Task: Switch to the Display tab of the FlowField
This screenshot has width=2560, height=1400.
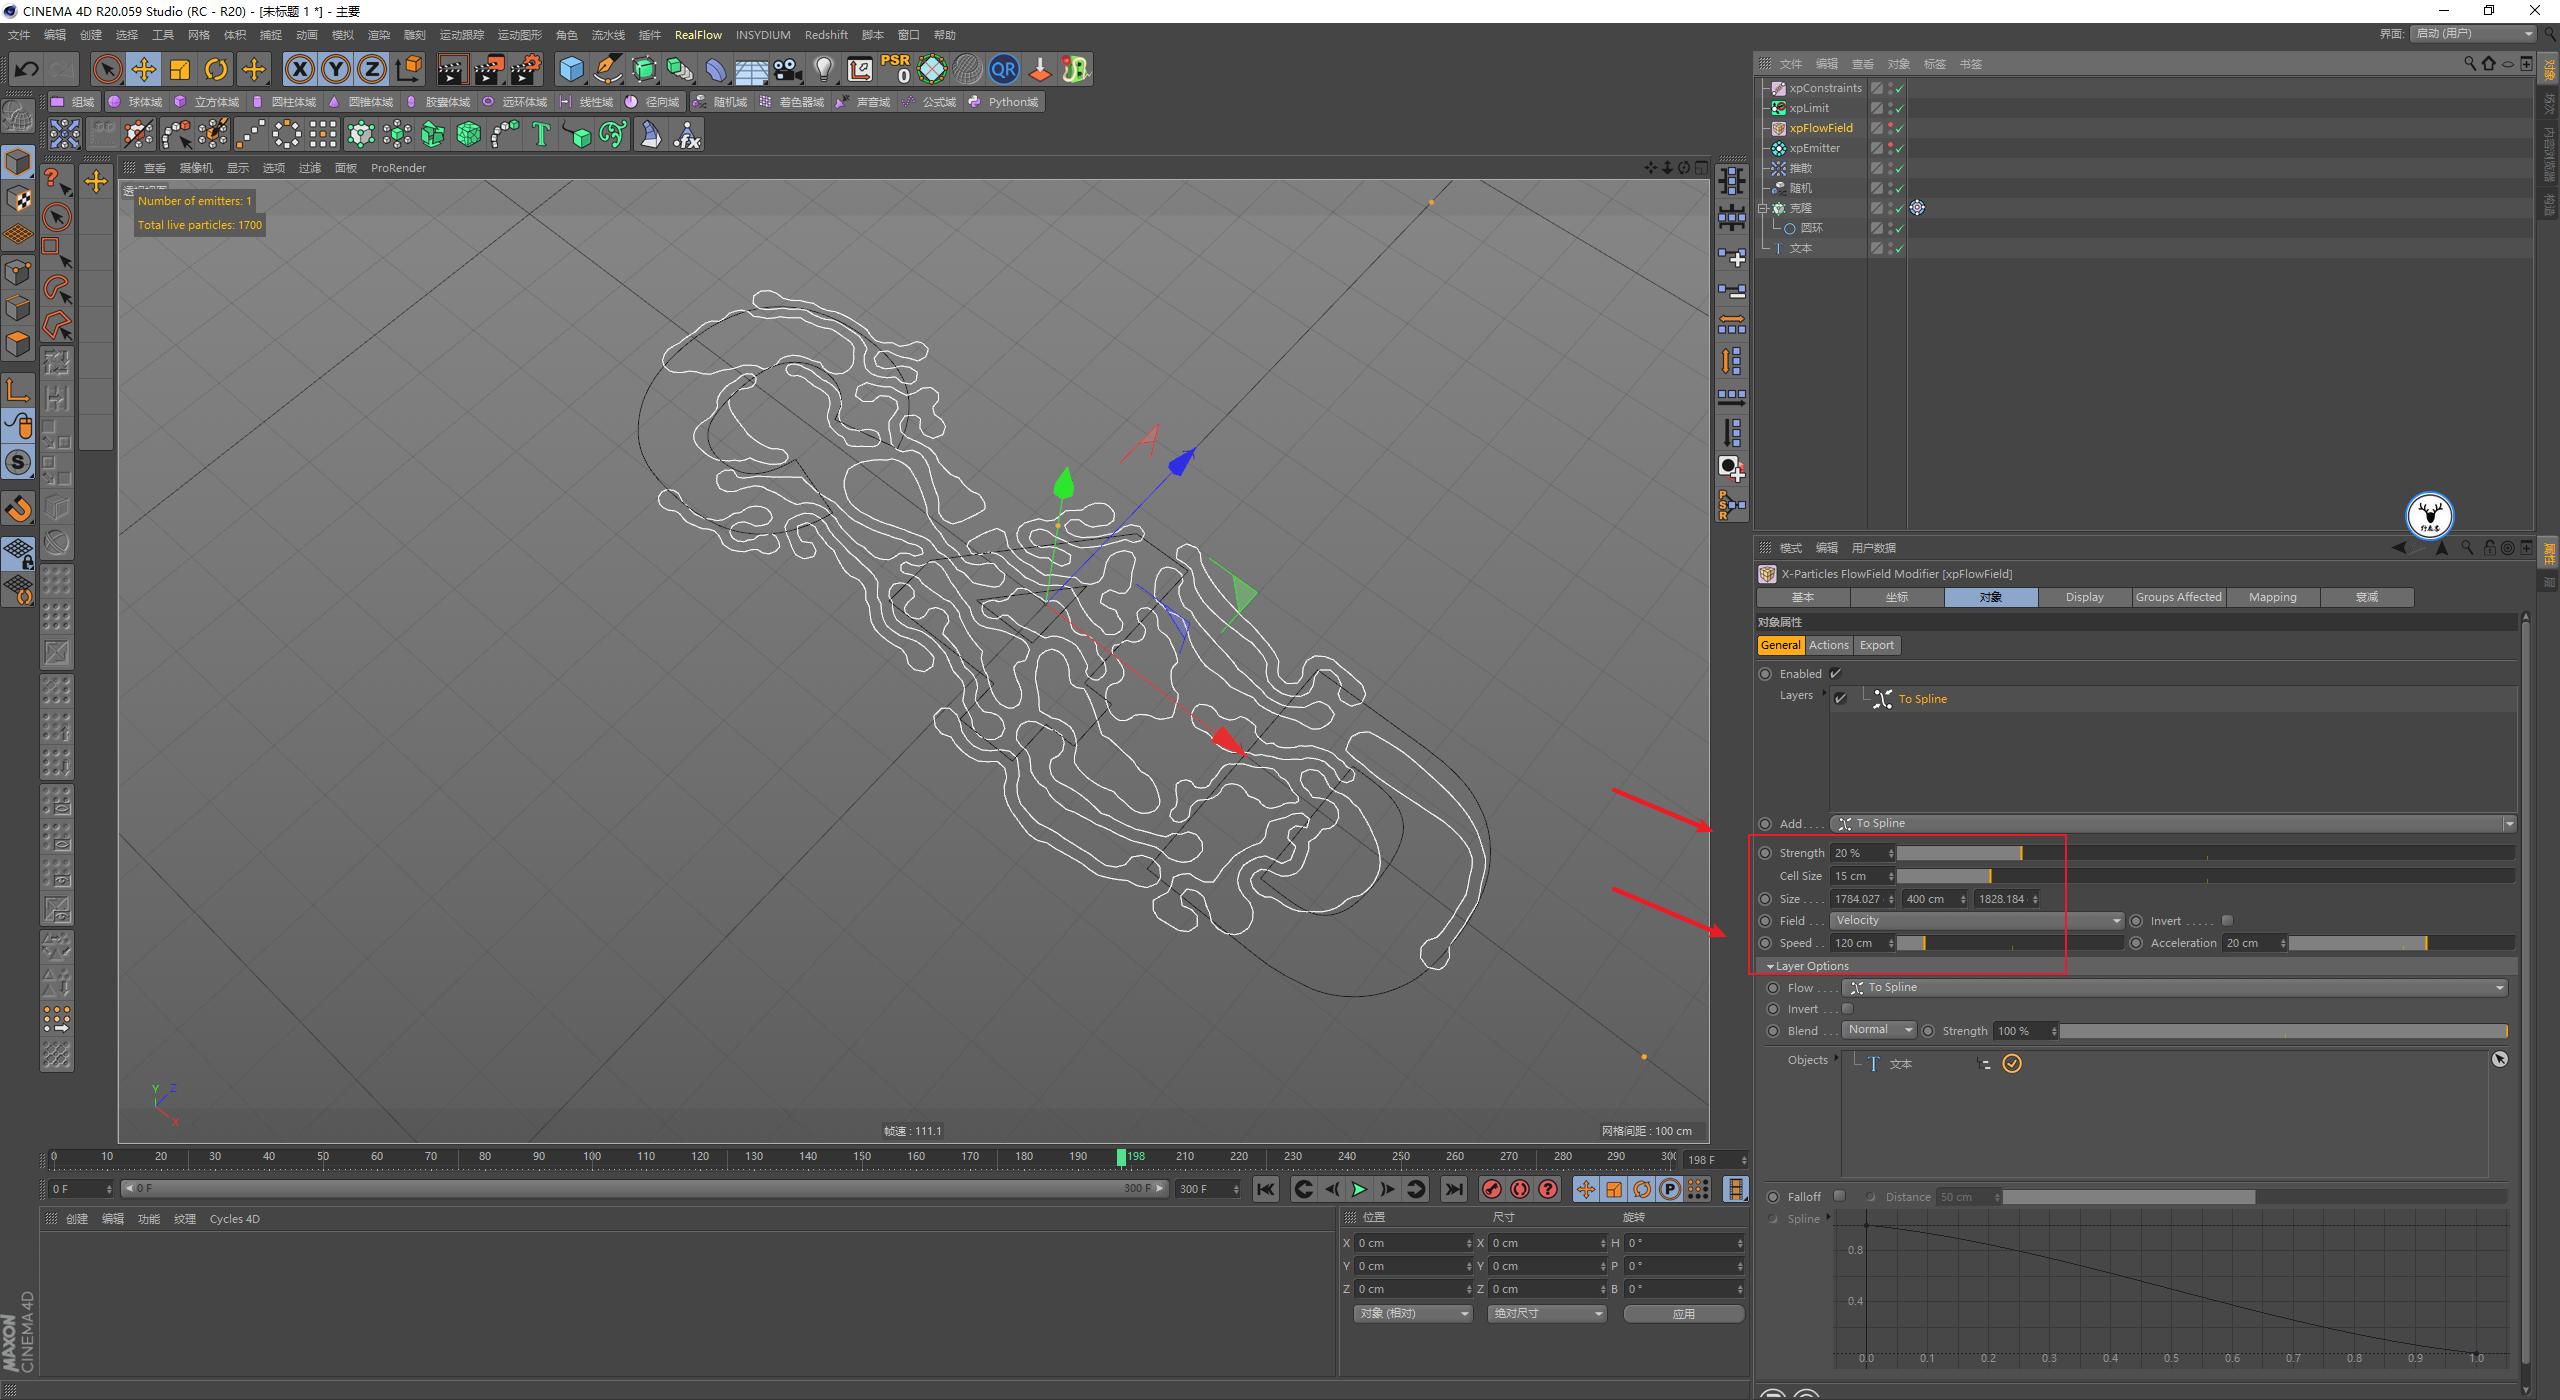Action: tap(2083, 597)
